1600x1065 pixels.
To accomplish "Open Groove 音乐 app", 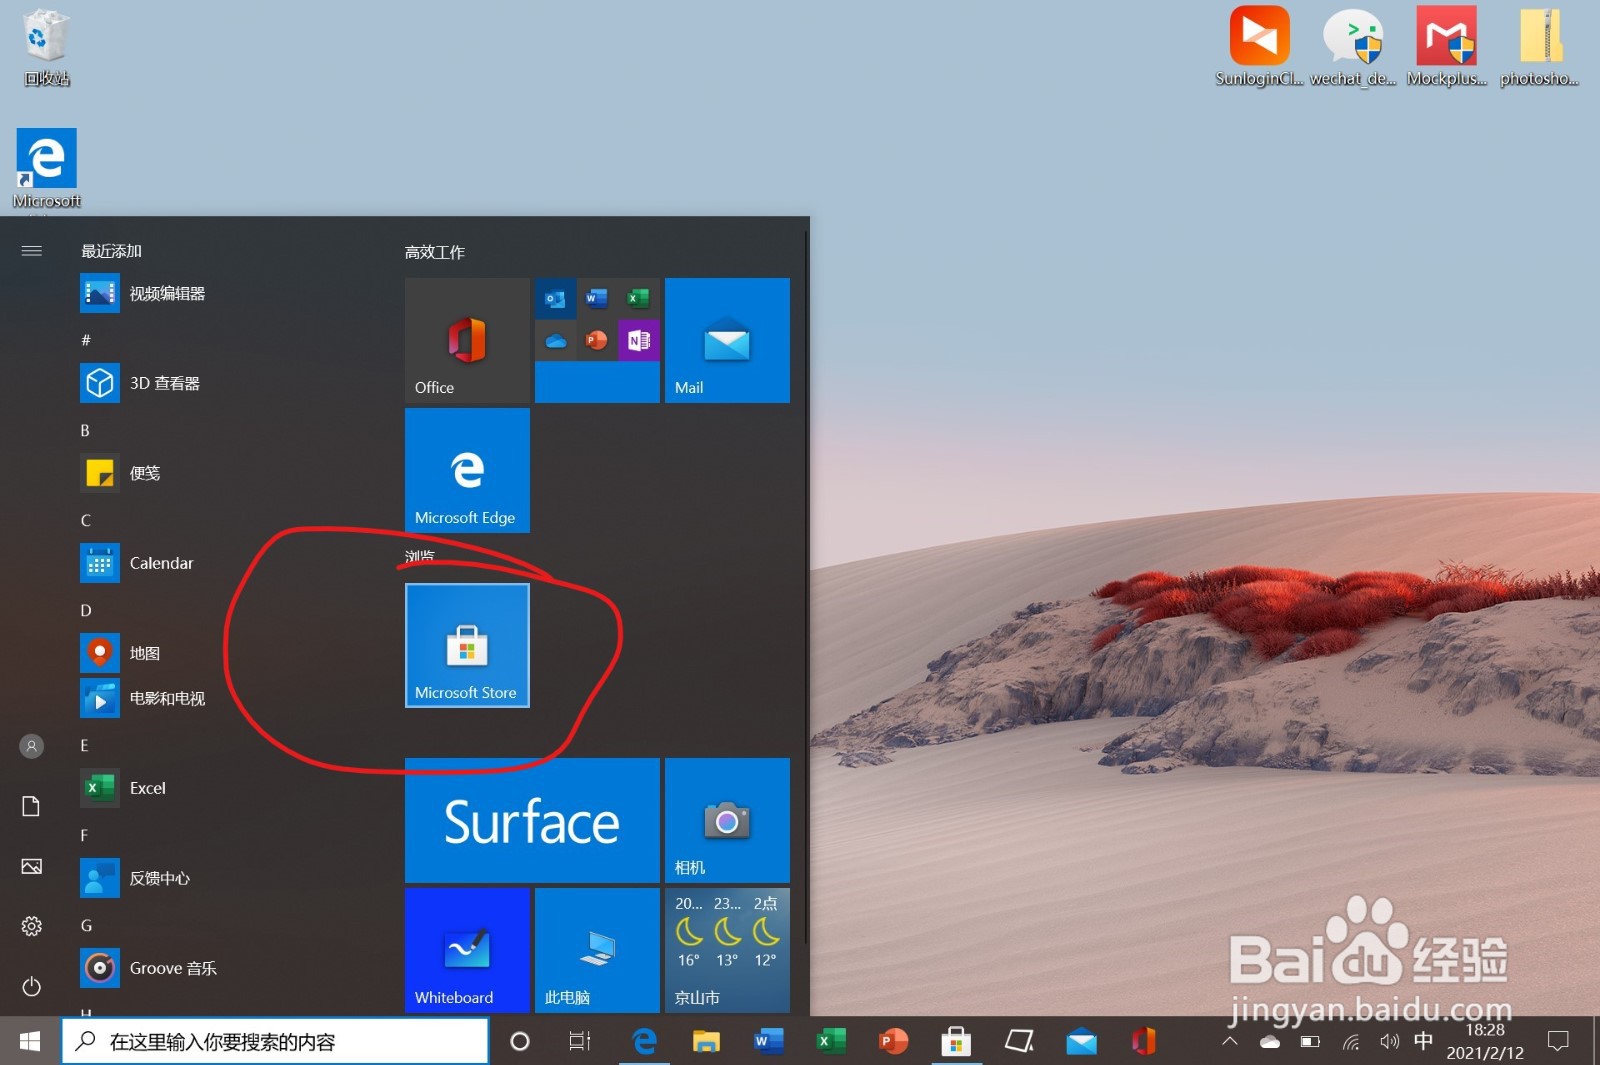I will 149,968.
